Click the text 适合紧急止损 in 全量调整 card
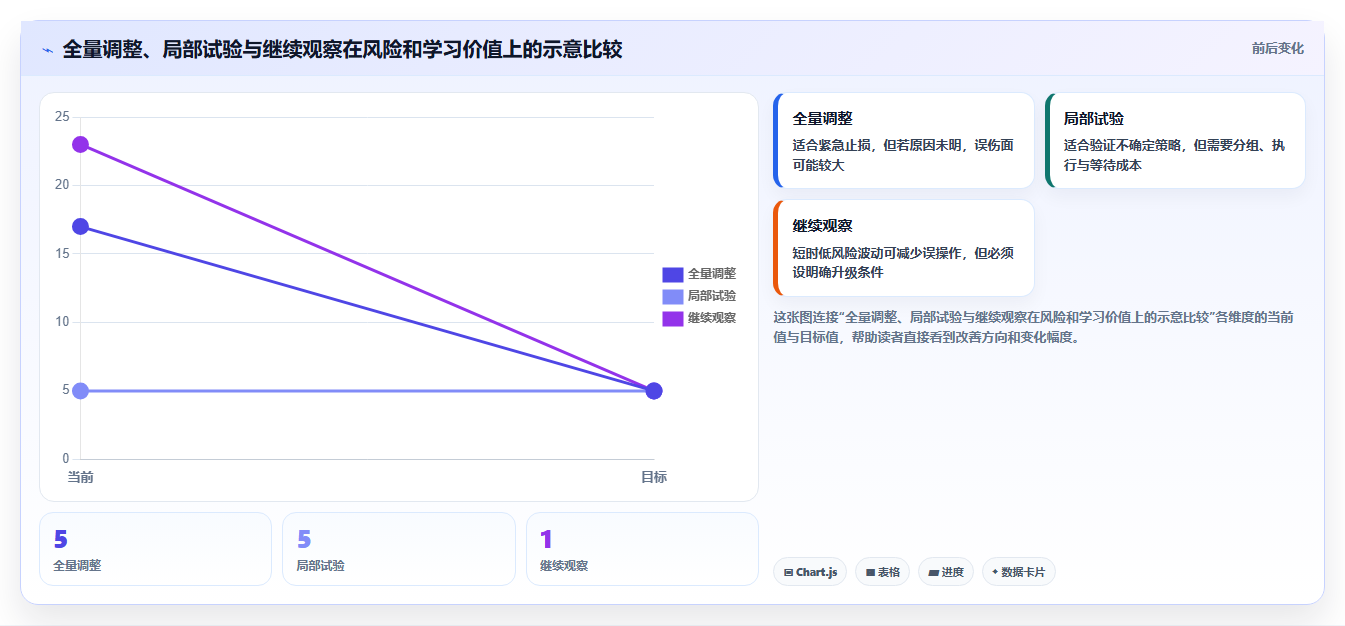This screenshot has width=1345, height=626. pyautogui.click(x=832, y=145)
